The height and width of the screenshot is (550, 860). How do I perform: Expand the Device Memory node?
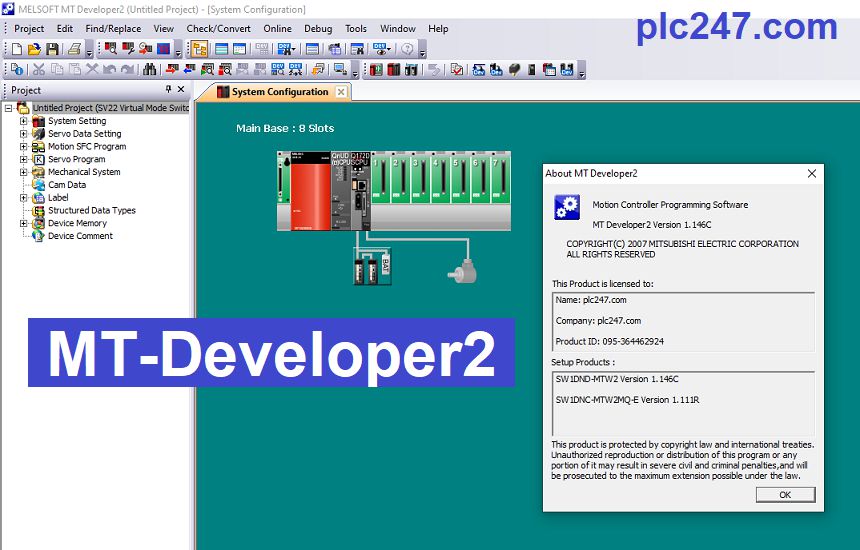point(23,223)
